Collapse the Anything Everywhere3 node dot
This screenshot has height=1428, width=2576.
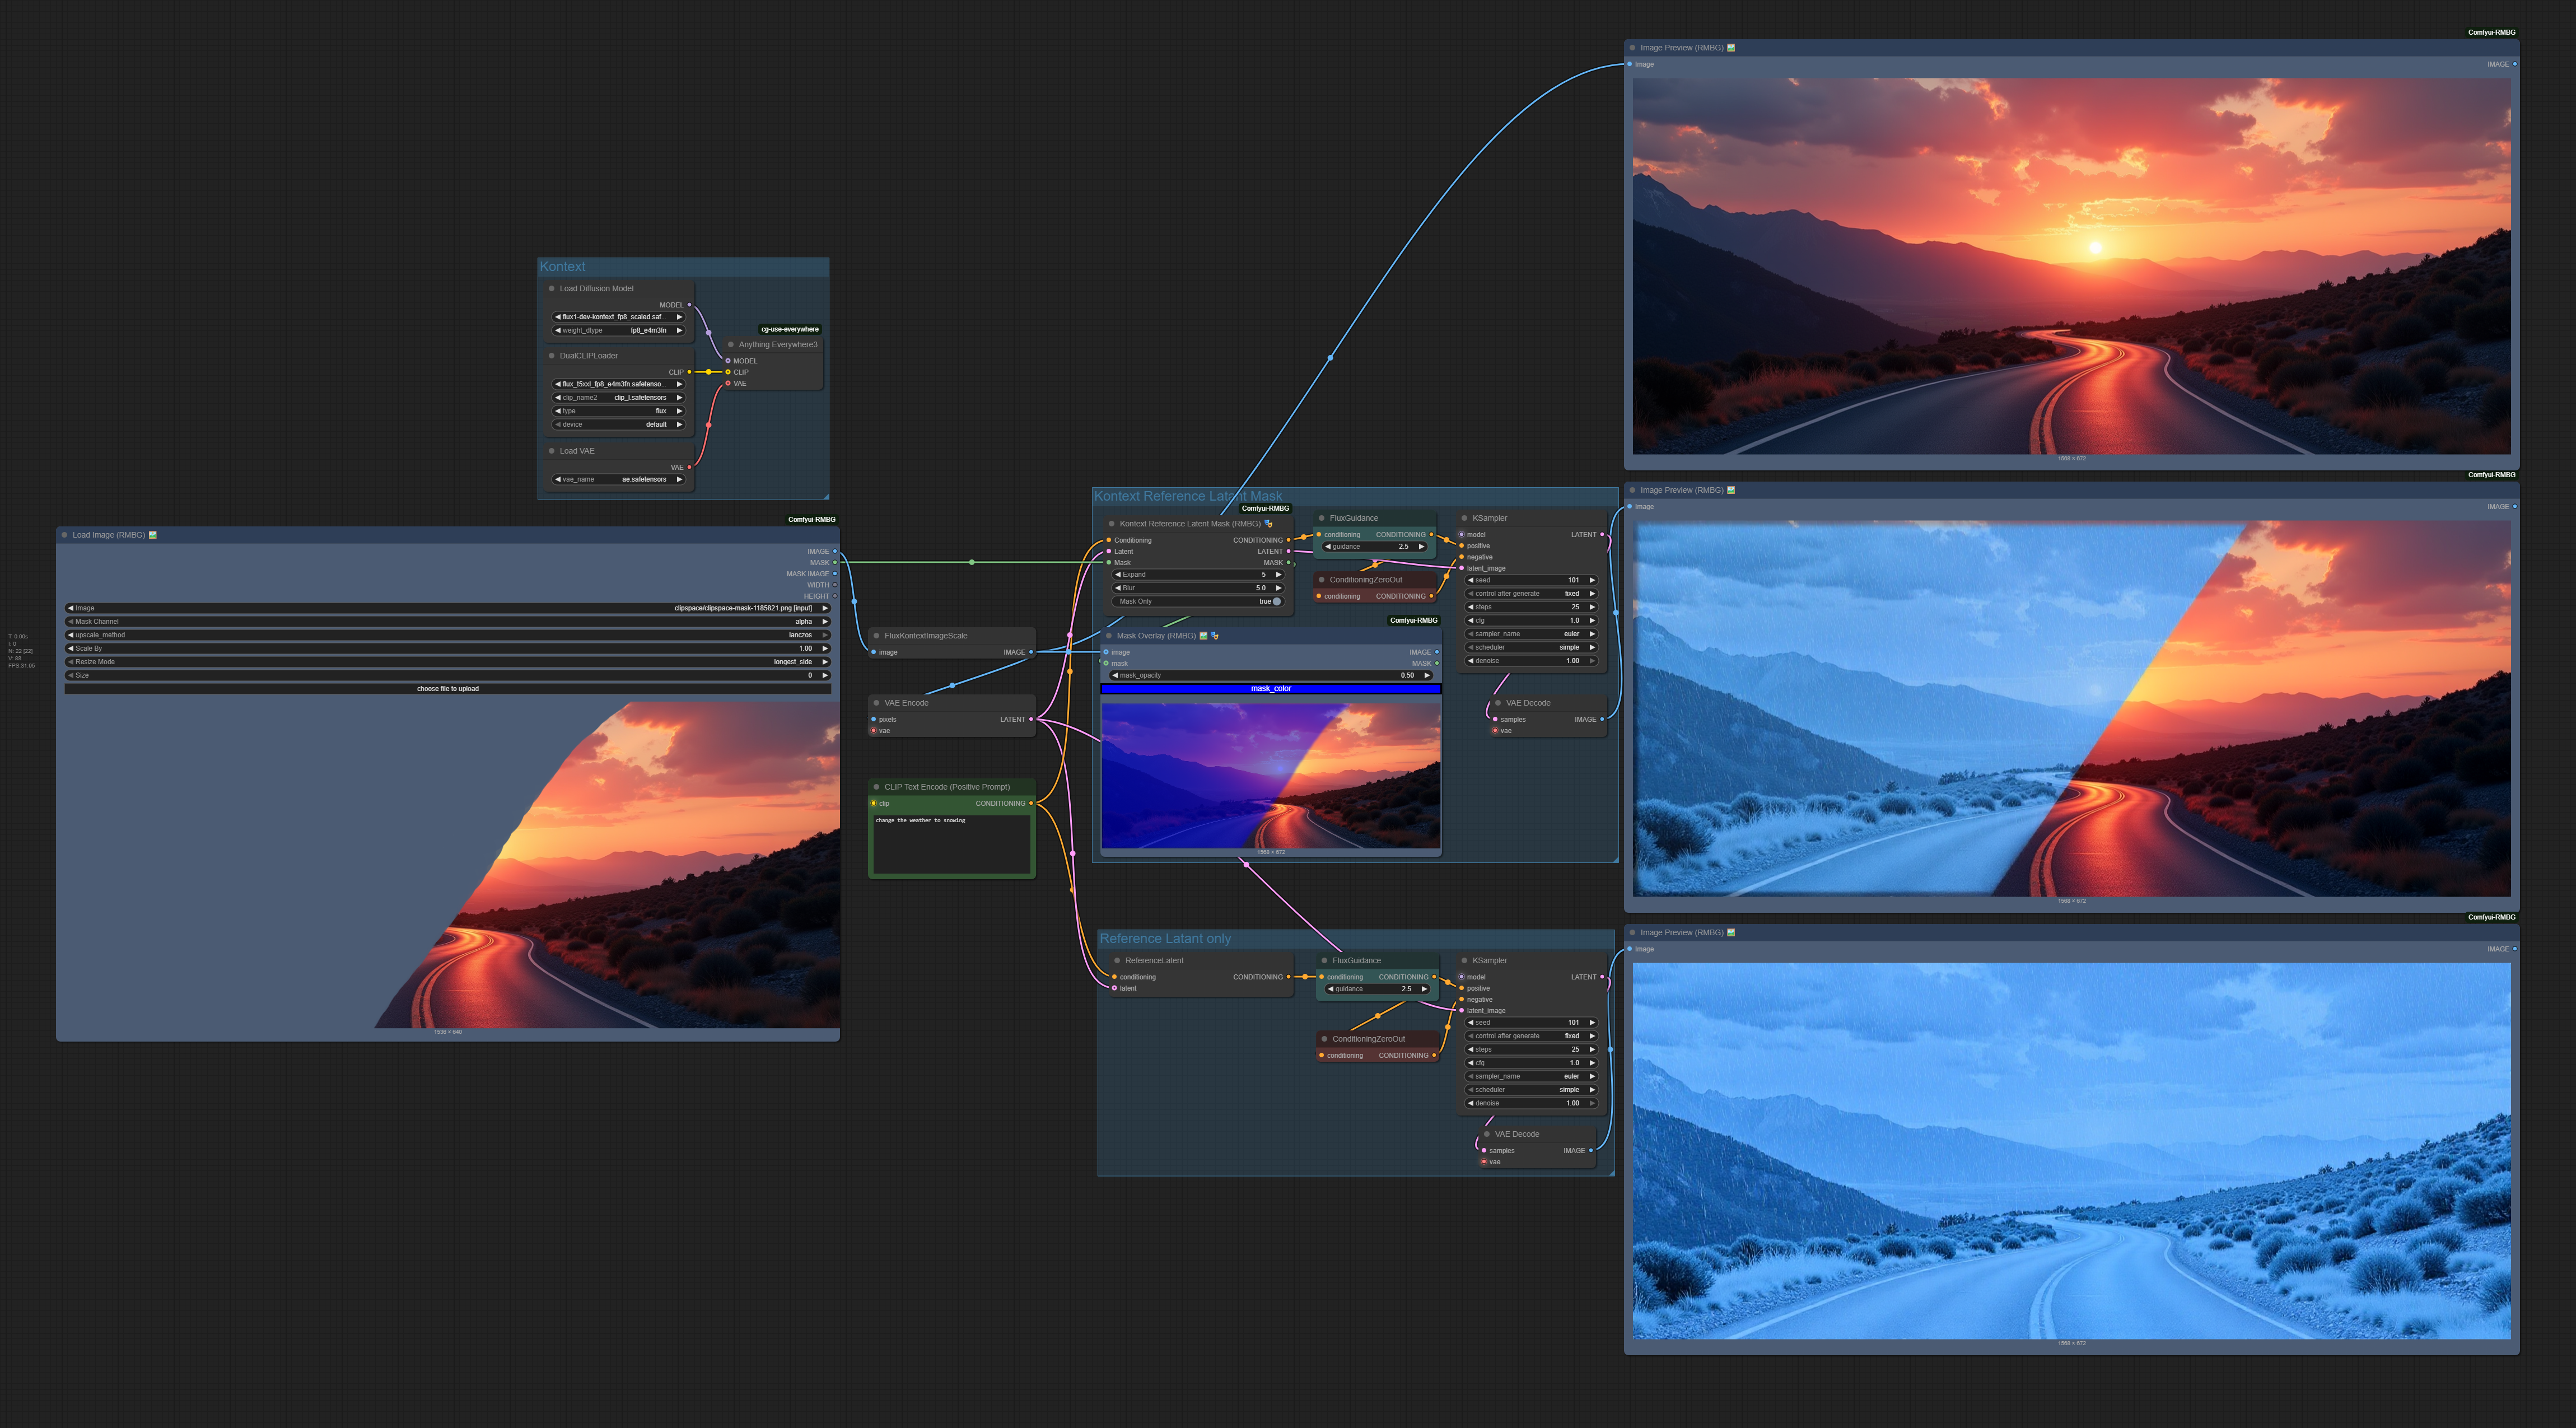click(731, 345)
